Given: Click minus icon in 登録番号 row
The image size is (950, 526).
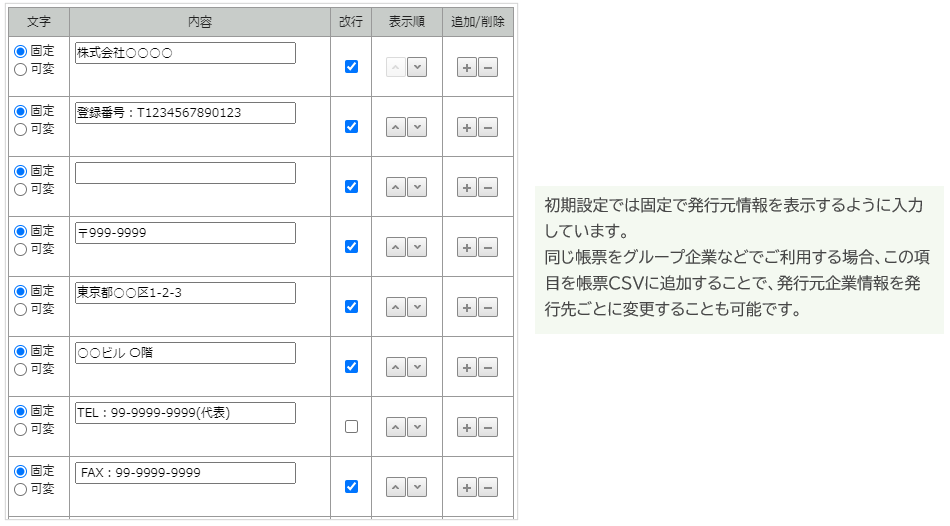Looking at the screenshot, I should click(x=488, y=127).
